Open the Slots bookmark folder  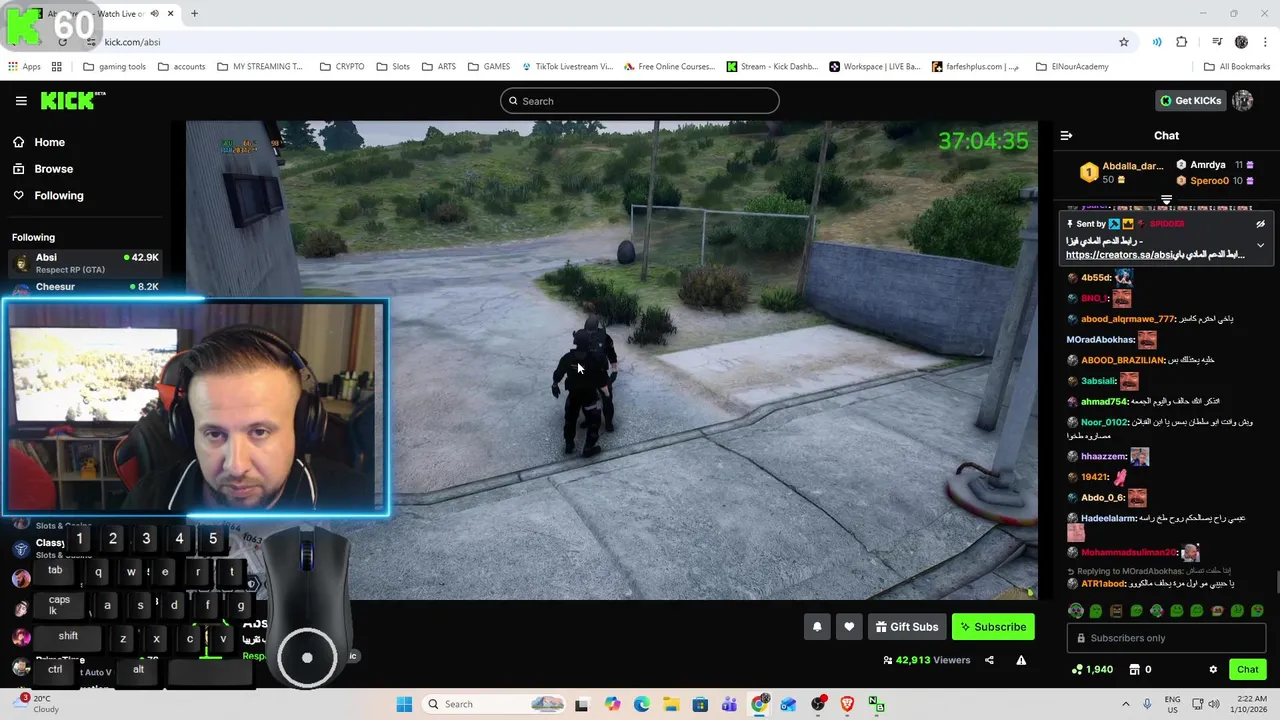393,67
